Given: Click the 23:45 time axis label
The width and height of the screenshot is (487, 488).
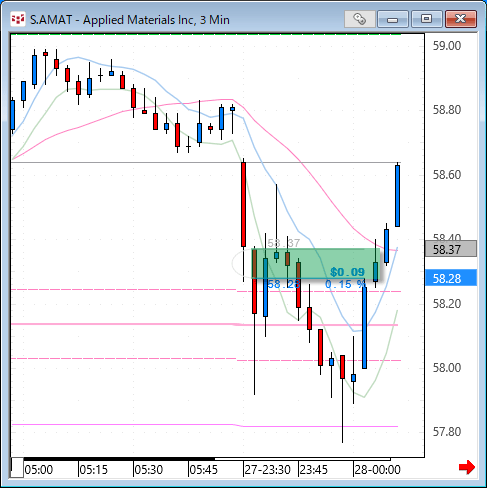Looking at the screenshot, I should tap(314, 470).
